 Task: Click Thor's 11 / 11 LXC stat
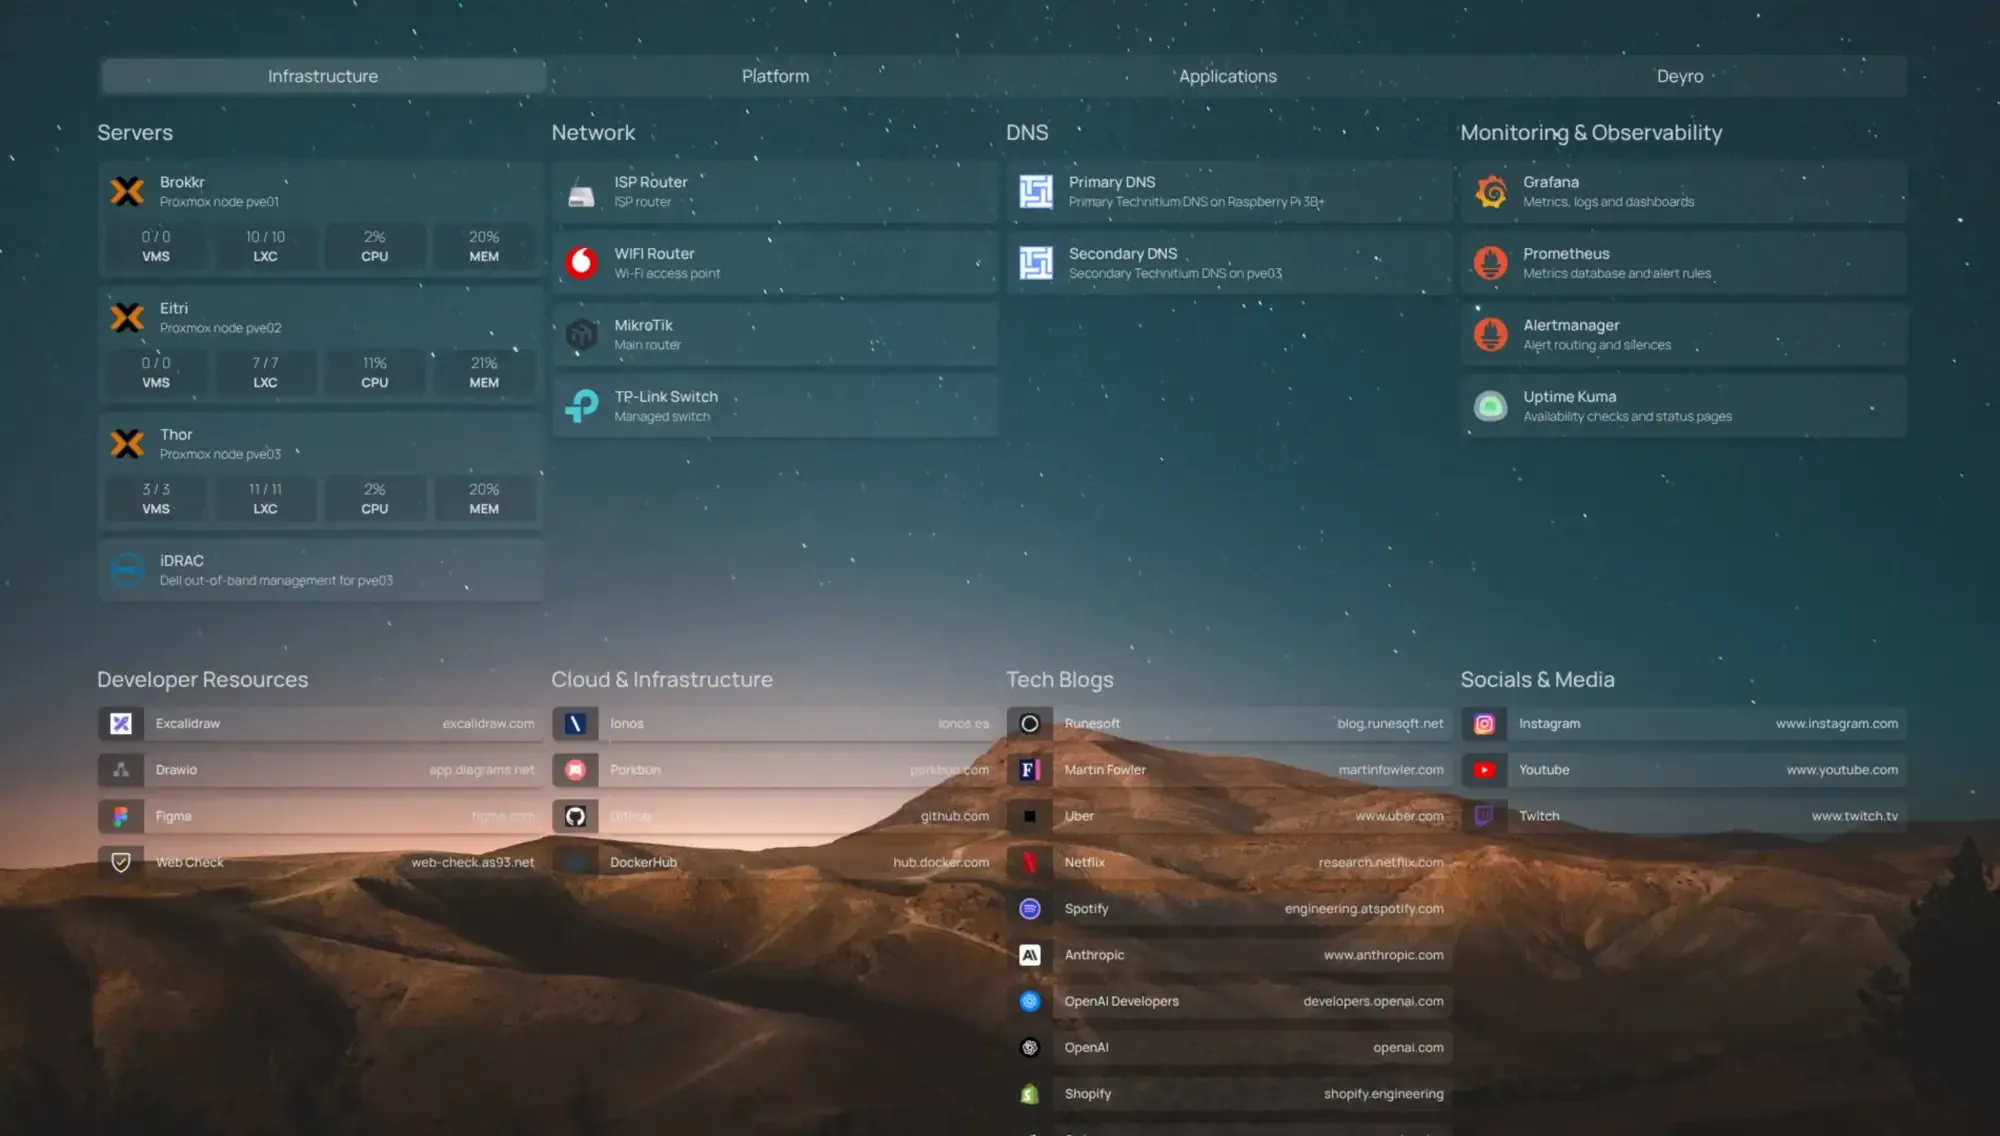(265, 498)
